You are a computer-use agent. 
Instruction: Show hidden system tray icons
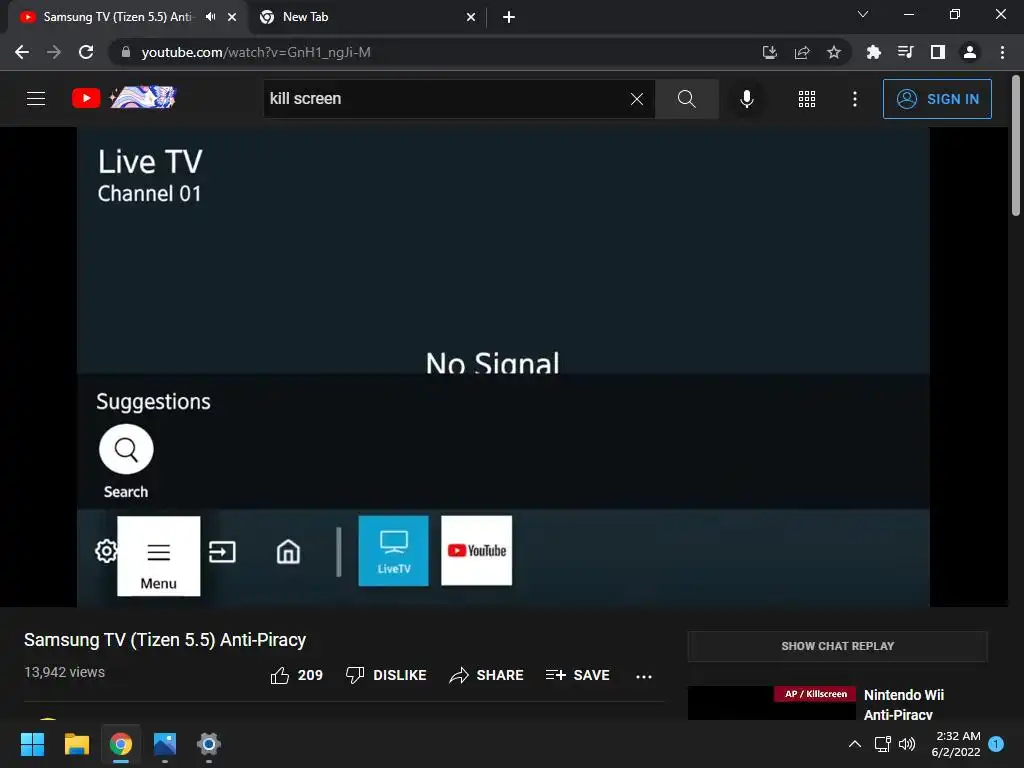(x=855, y=744)
